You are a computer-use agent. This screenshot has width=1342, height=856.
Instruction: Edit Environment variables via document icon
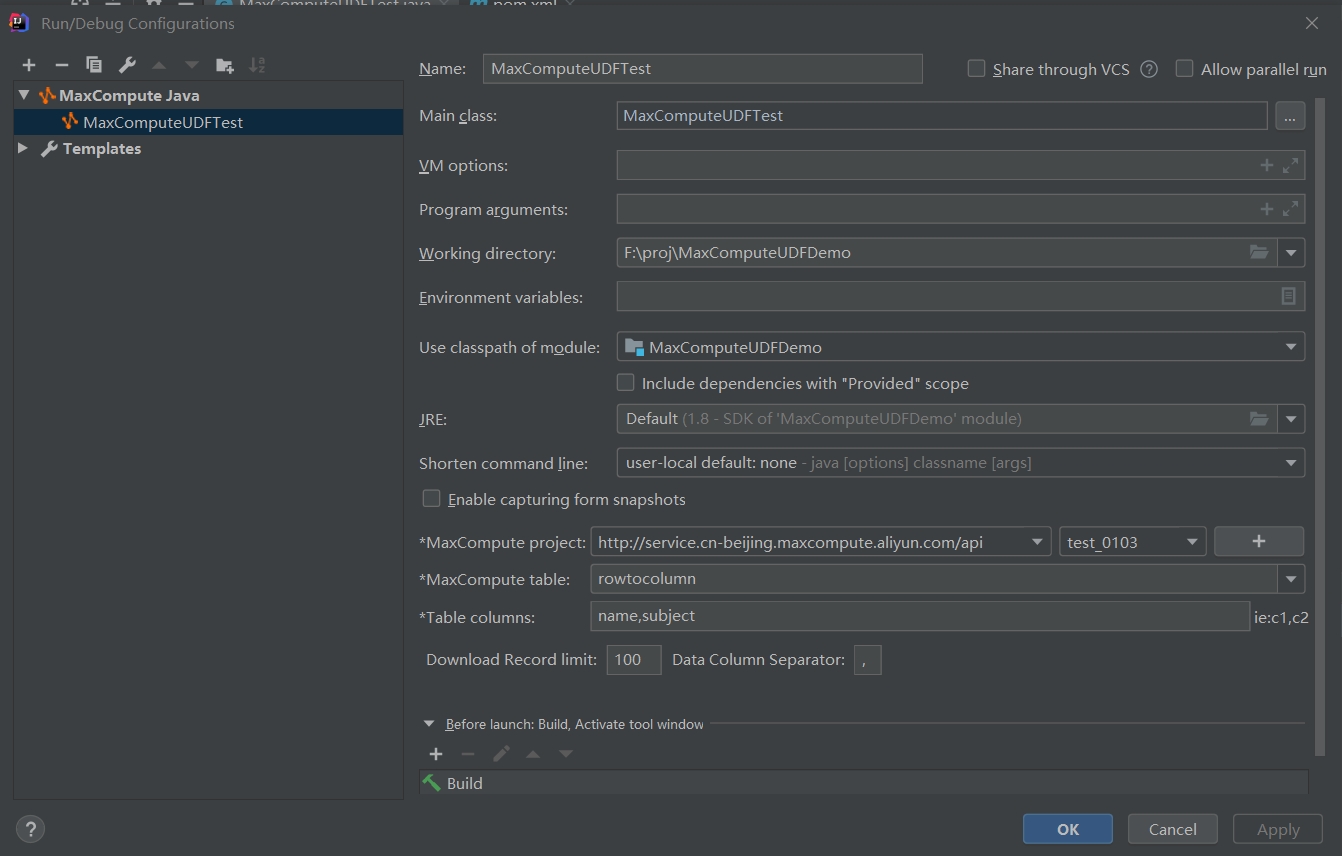(x=1288, y=296)
